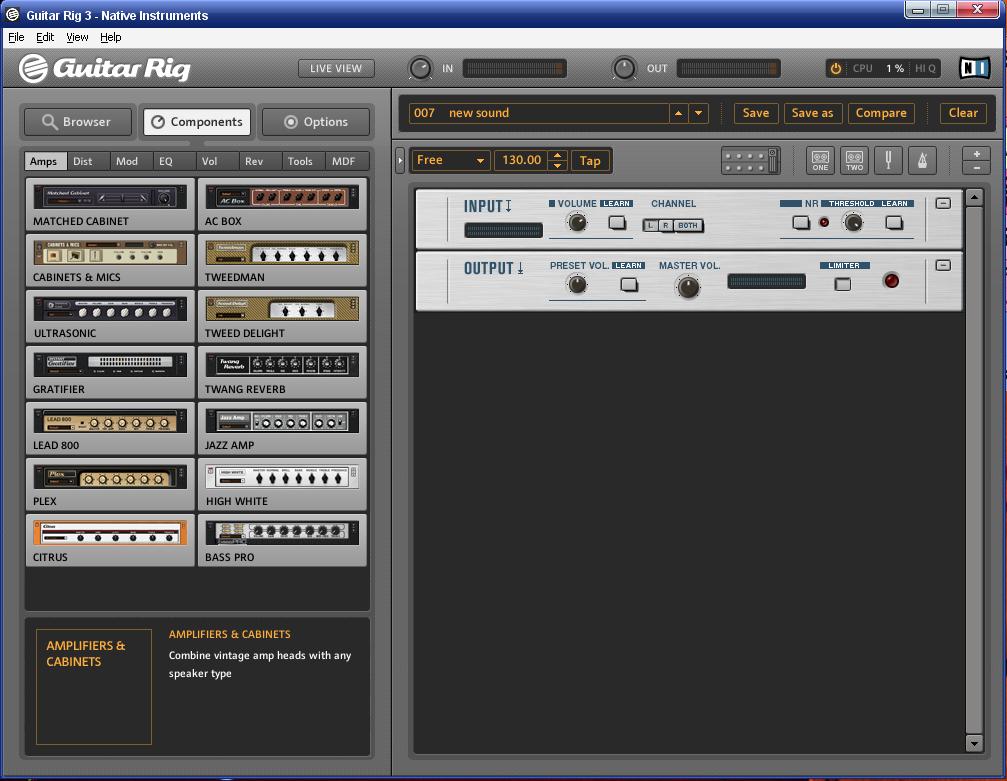Click the Save as button

pos(812,113)
